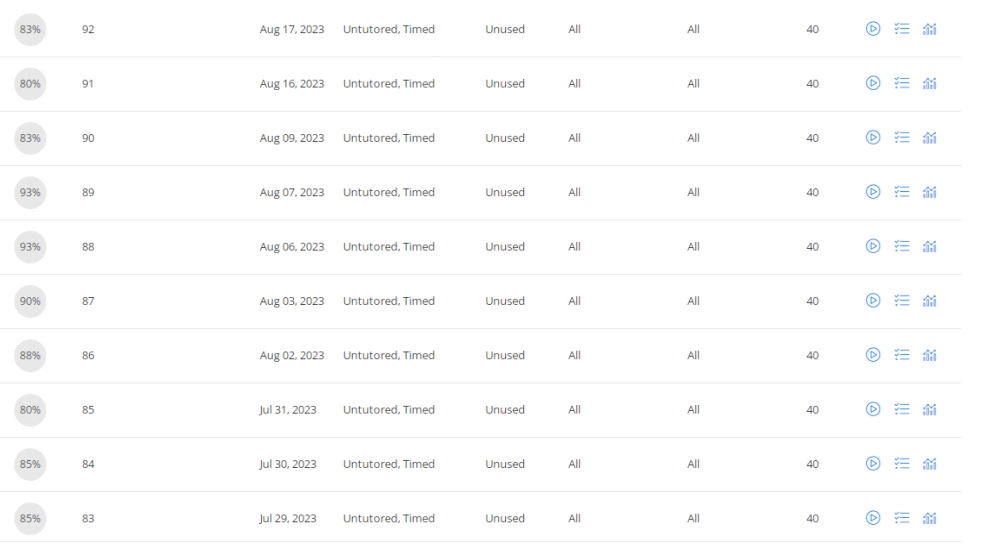The width and height of the screenshot is (988, 553).
Task: Click test ID 90 in the list
Action: tap(88, 138)
